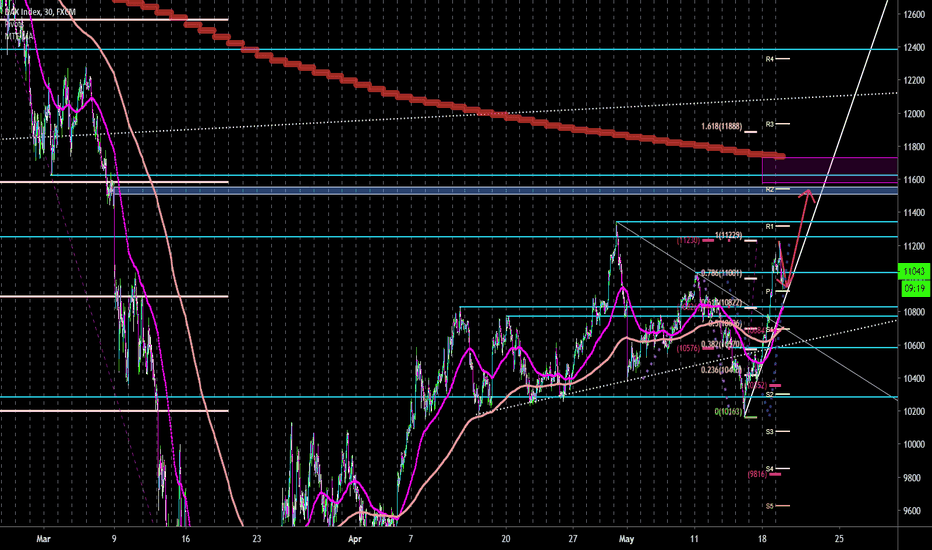This screenshot has width=932, height=550.
Task: Select the 11600 price axis label
Action: point(914,180)
